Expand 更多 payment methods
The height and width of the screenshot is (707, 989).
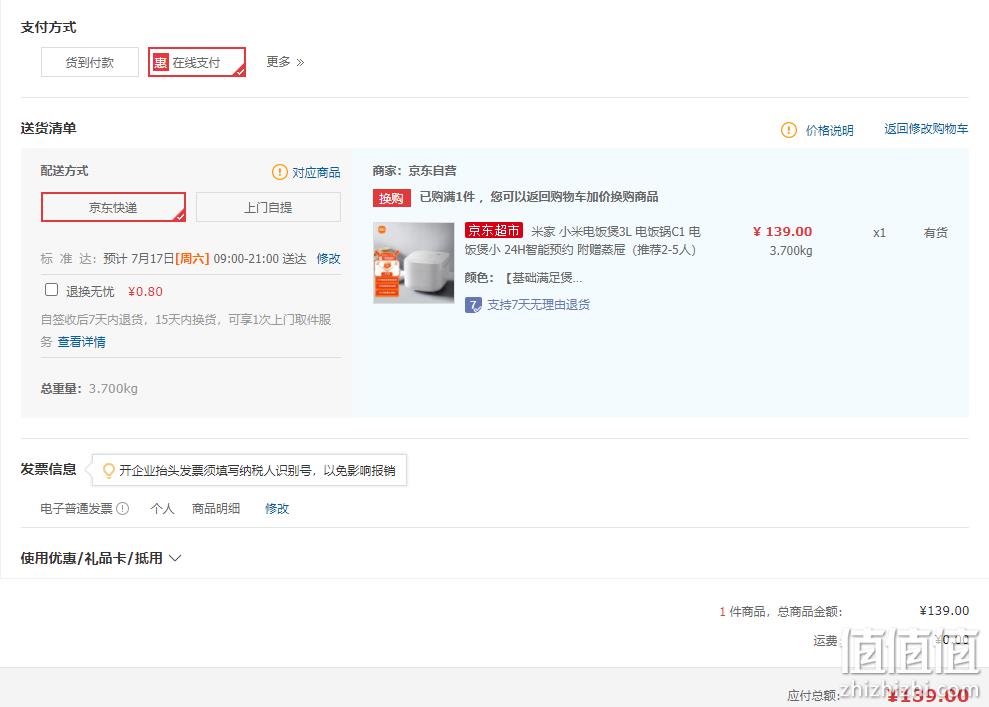(285, 62)
